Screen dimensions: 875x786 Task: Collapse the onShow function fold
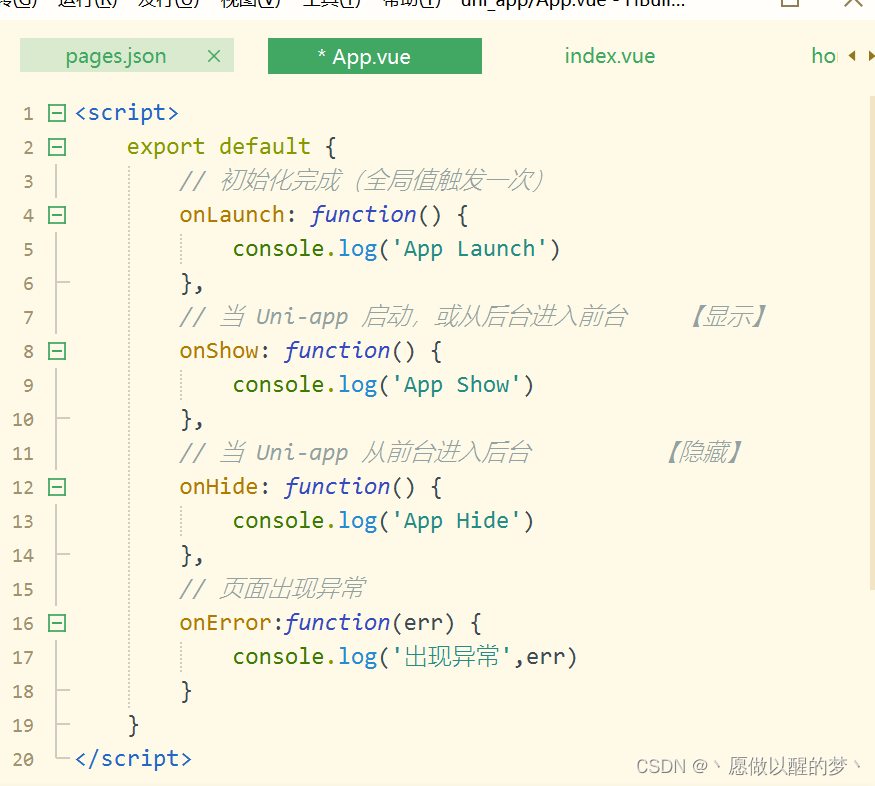point(57,351)
